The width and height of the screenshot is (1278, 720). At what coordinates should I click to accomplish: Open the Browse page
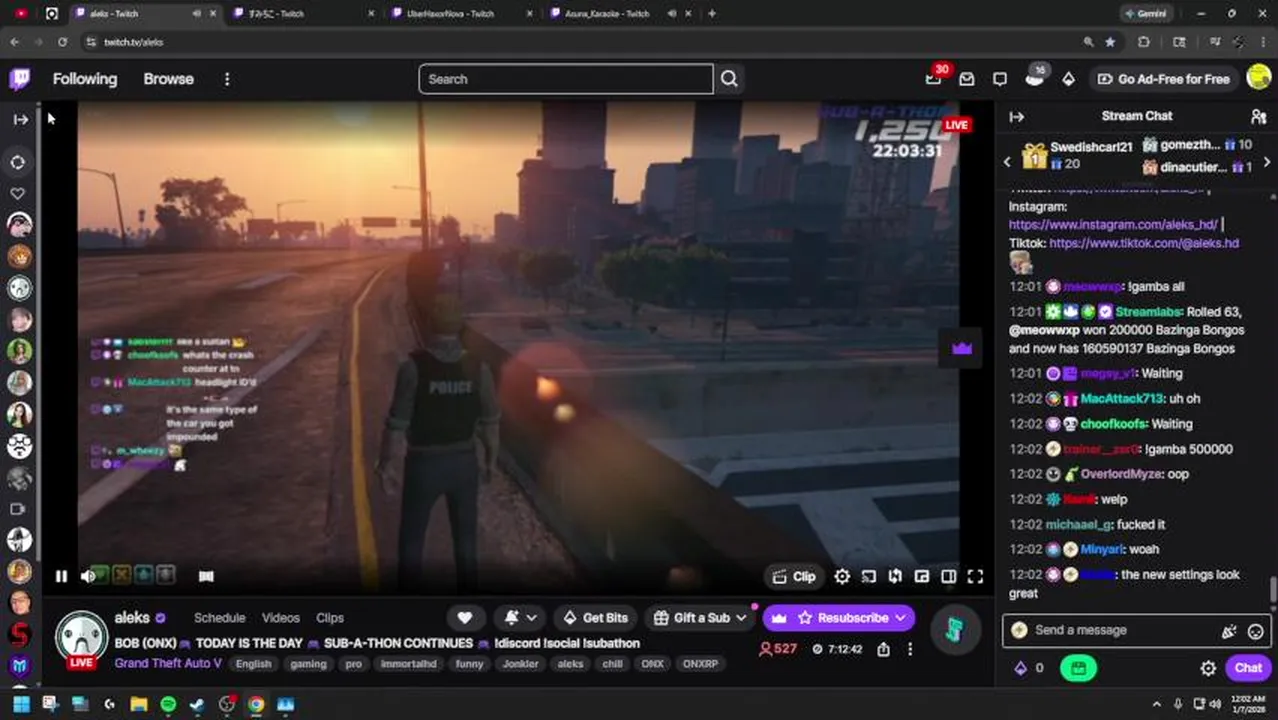[x=168, y=79]
